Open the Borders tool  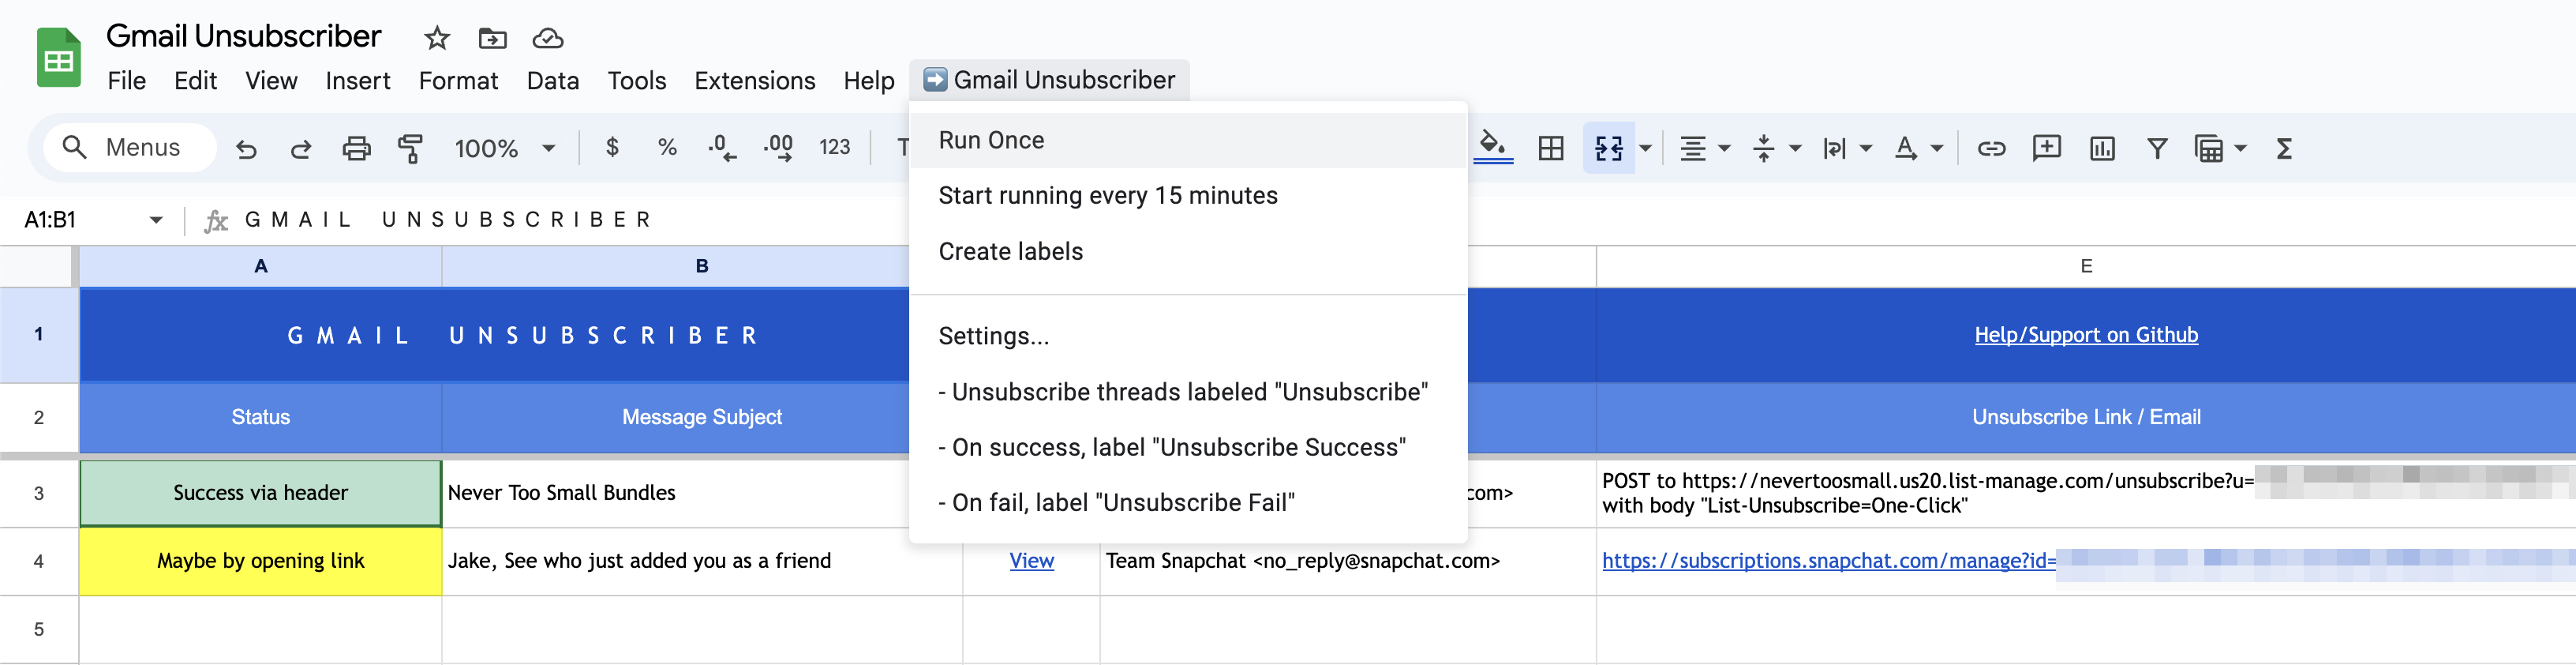click(x=1551, y=148)
